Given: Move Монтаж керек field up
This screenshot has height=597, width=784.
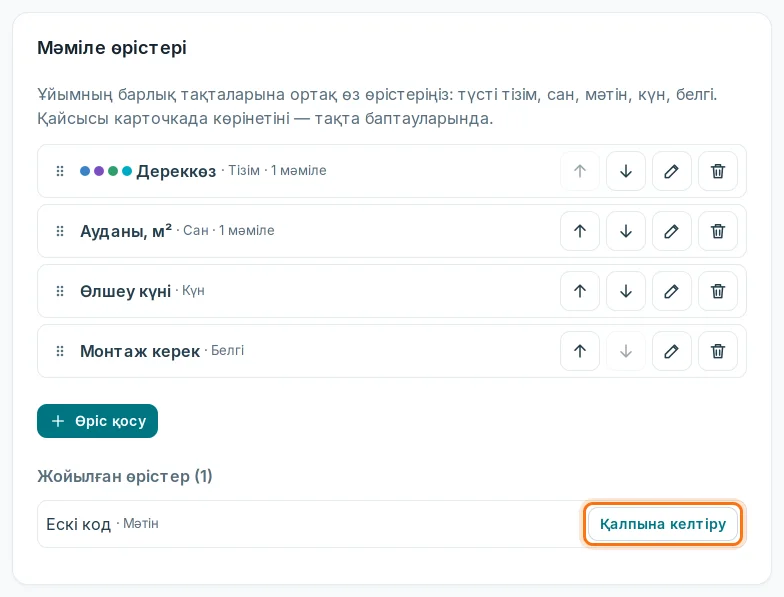Looking at the screenshot, I should coord(580,351).
